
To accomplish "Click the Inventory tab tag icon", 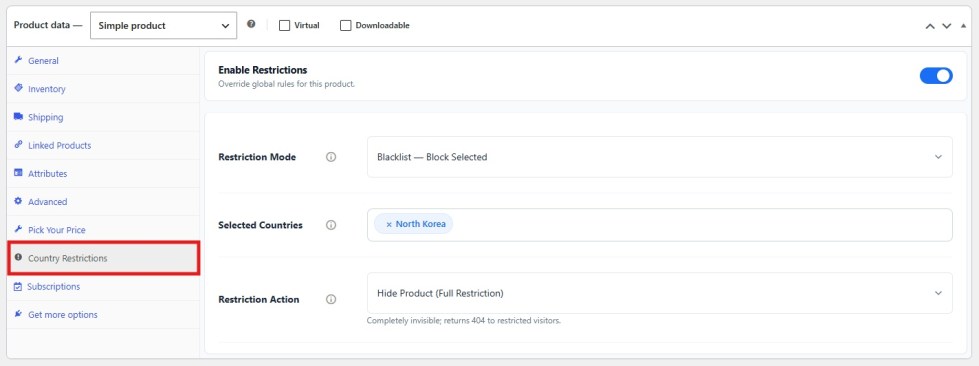I will click(18, 88).
